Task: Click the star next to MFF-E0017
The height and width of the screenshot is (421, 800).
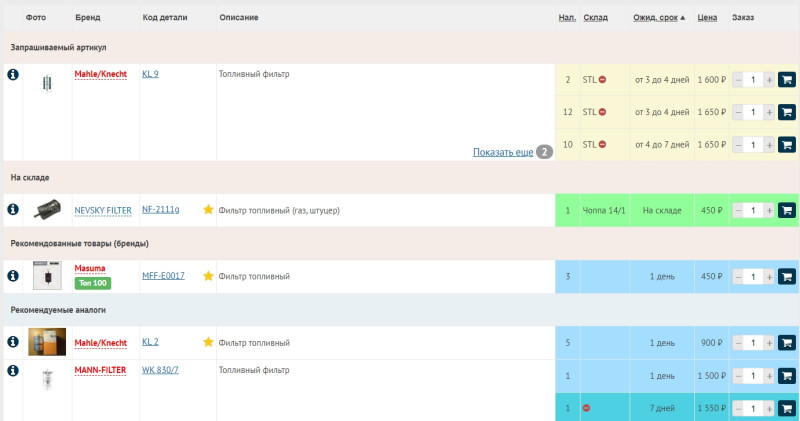Action: (208, 276)
